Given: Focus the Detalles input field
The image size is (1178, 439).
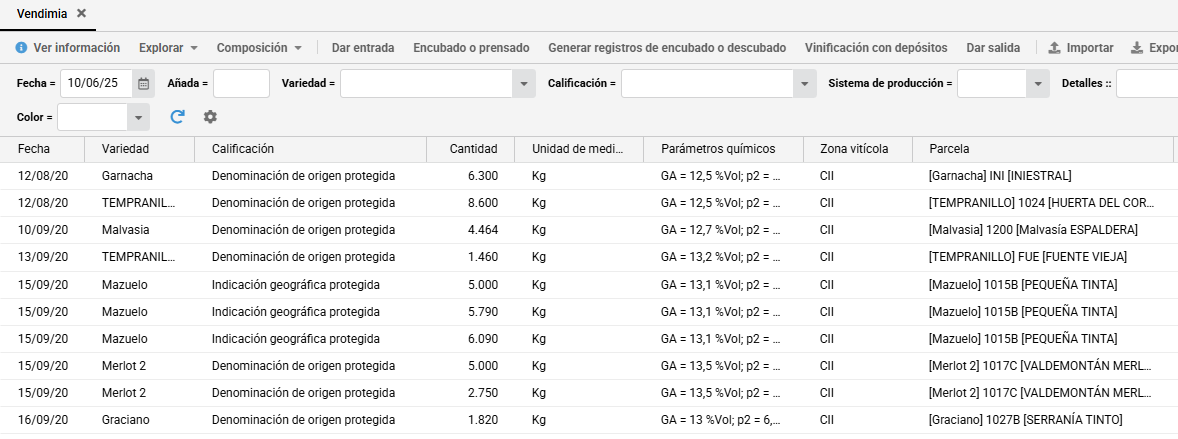Looking at the screenshot, I should (x=1146, y=83).
